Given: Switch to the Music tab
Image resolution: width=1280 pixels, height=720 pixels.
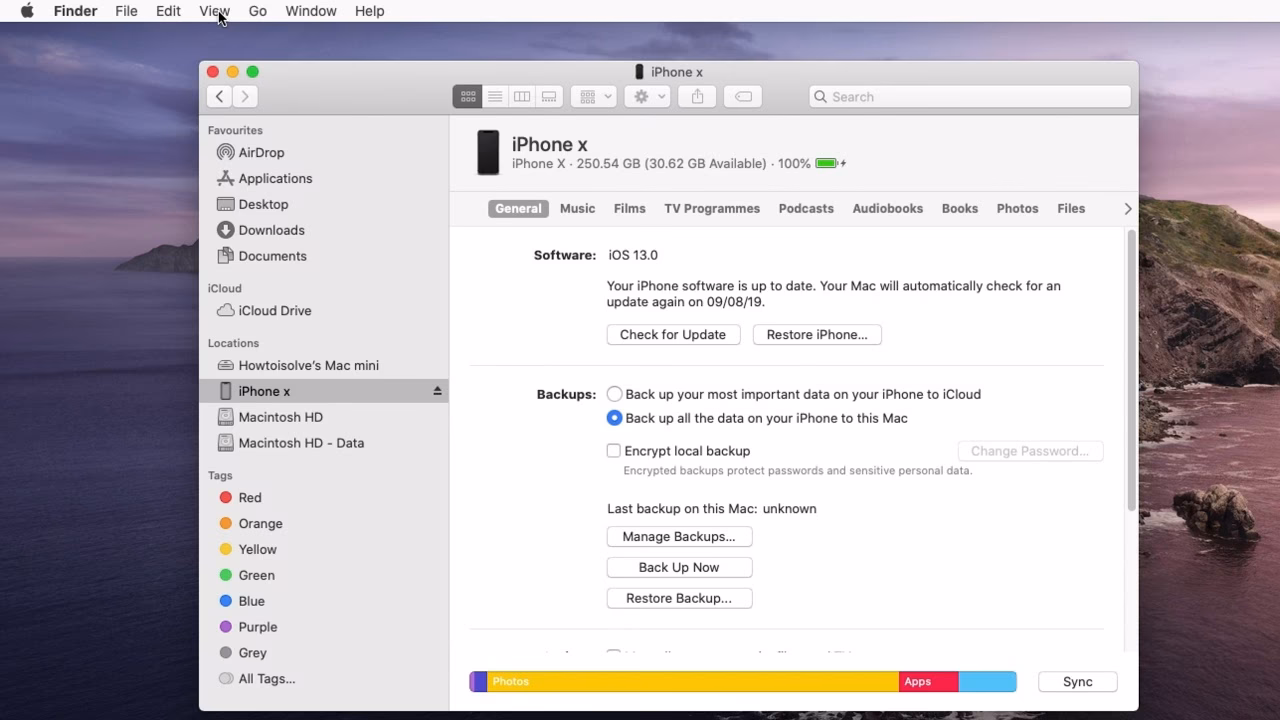Looking at the screenshot, I should point(577,208).
